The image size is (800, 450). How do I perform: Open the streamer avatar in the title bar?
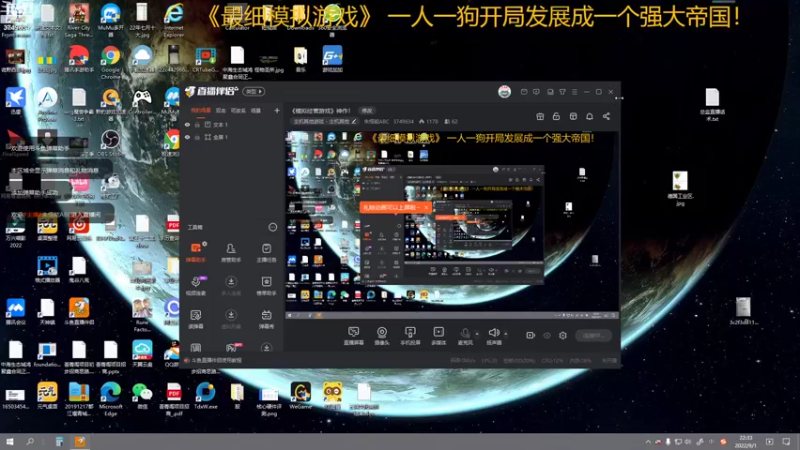[504, 92]
